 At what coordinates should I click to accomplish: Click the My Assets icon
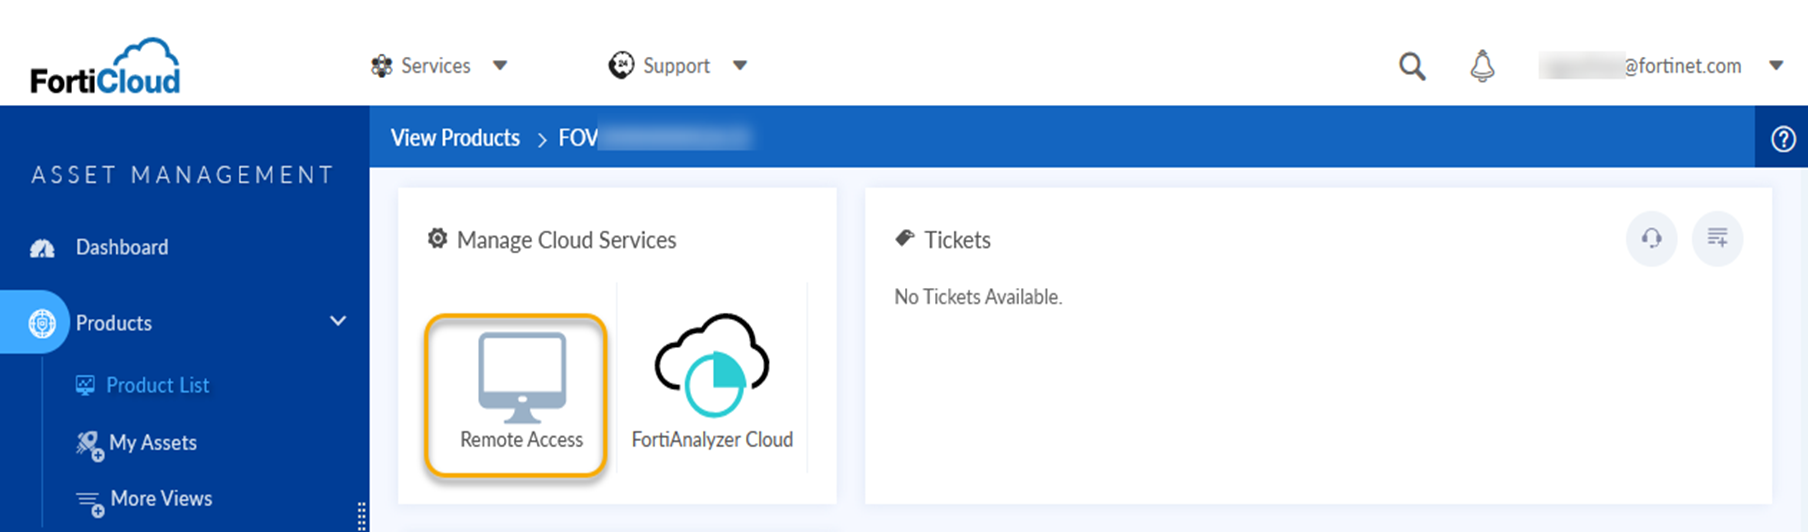(x=89, y=445)
